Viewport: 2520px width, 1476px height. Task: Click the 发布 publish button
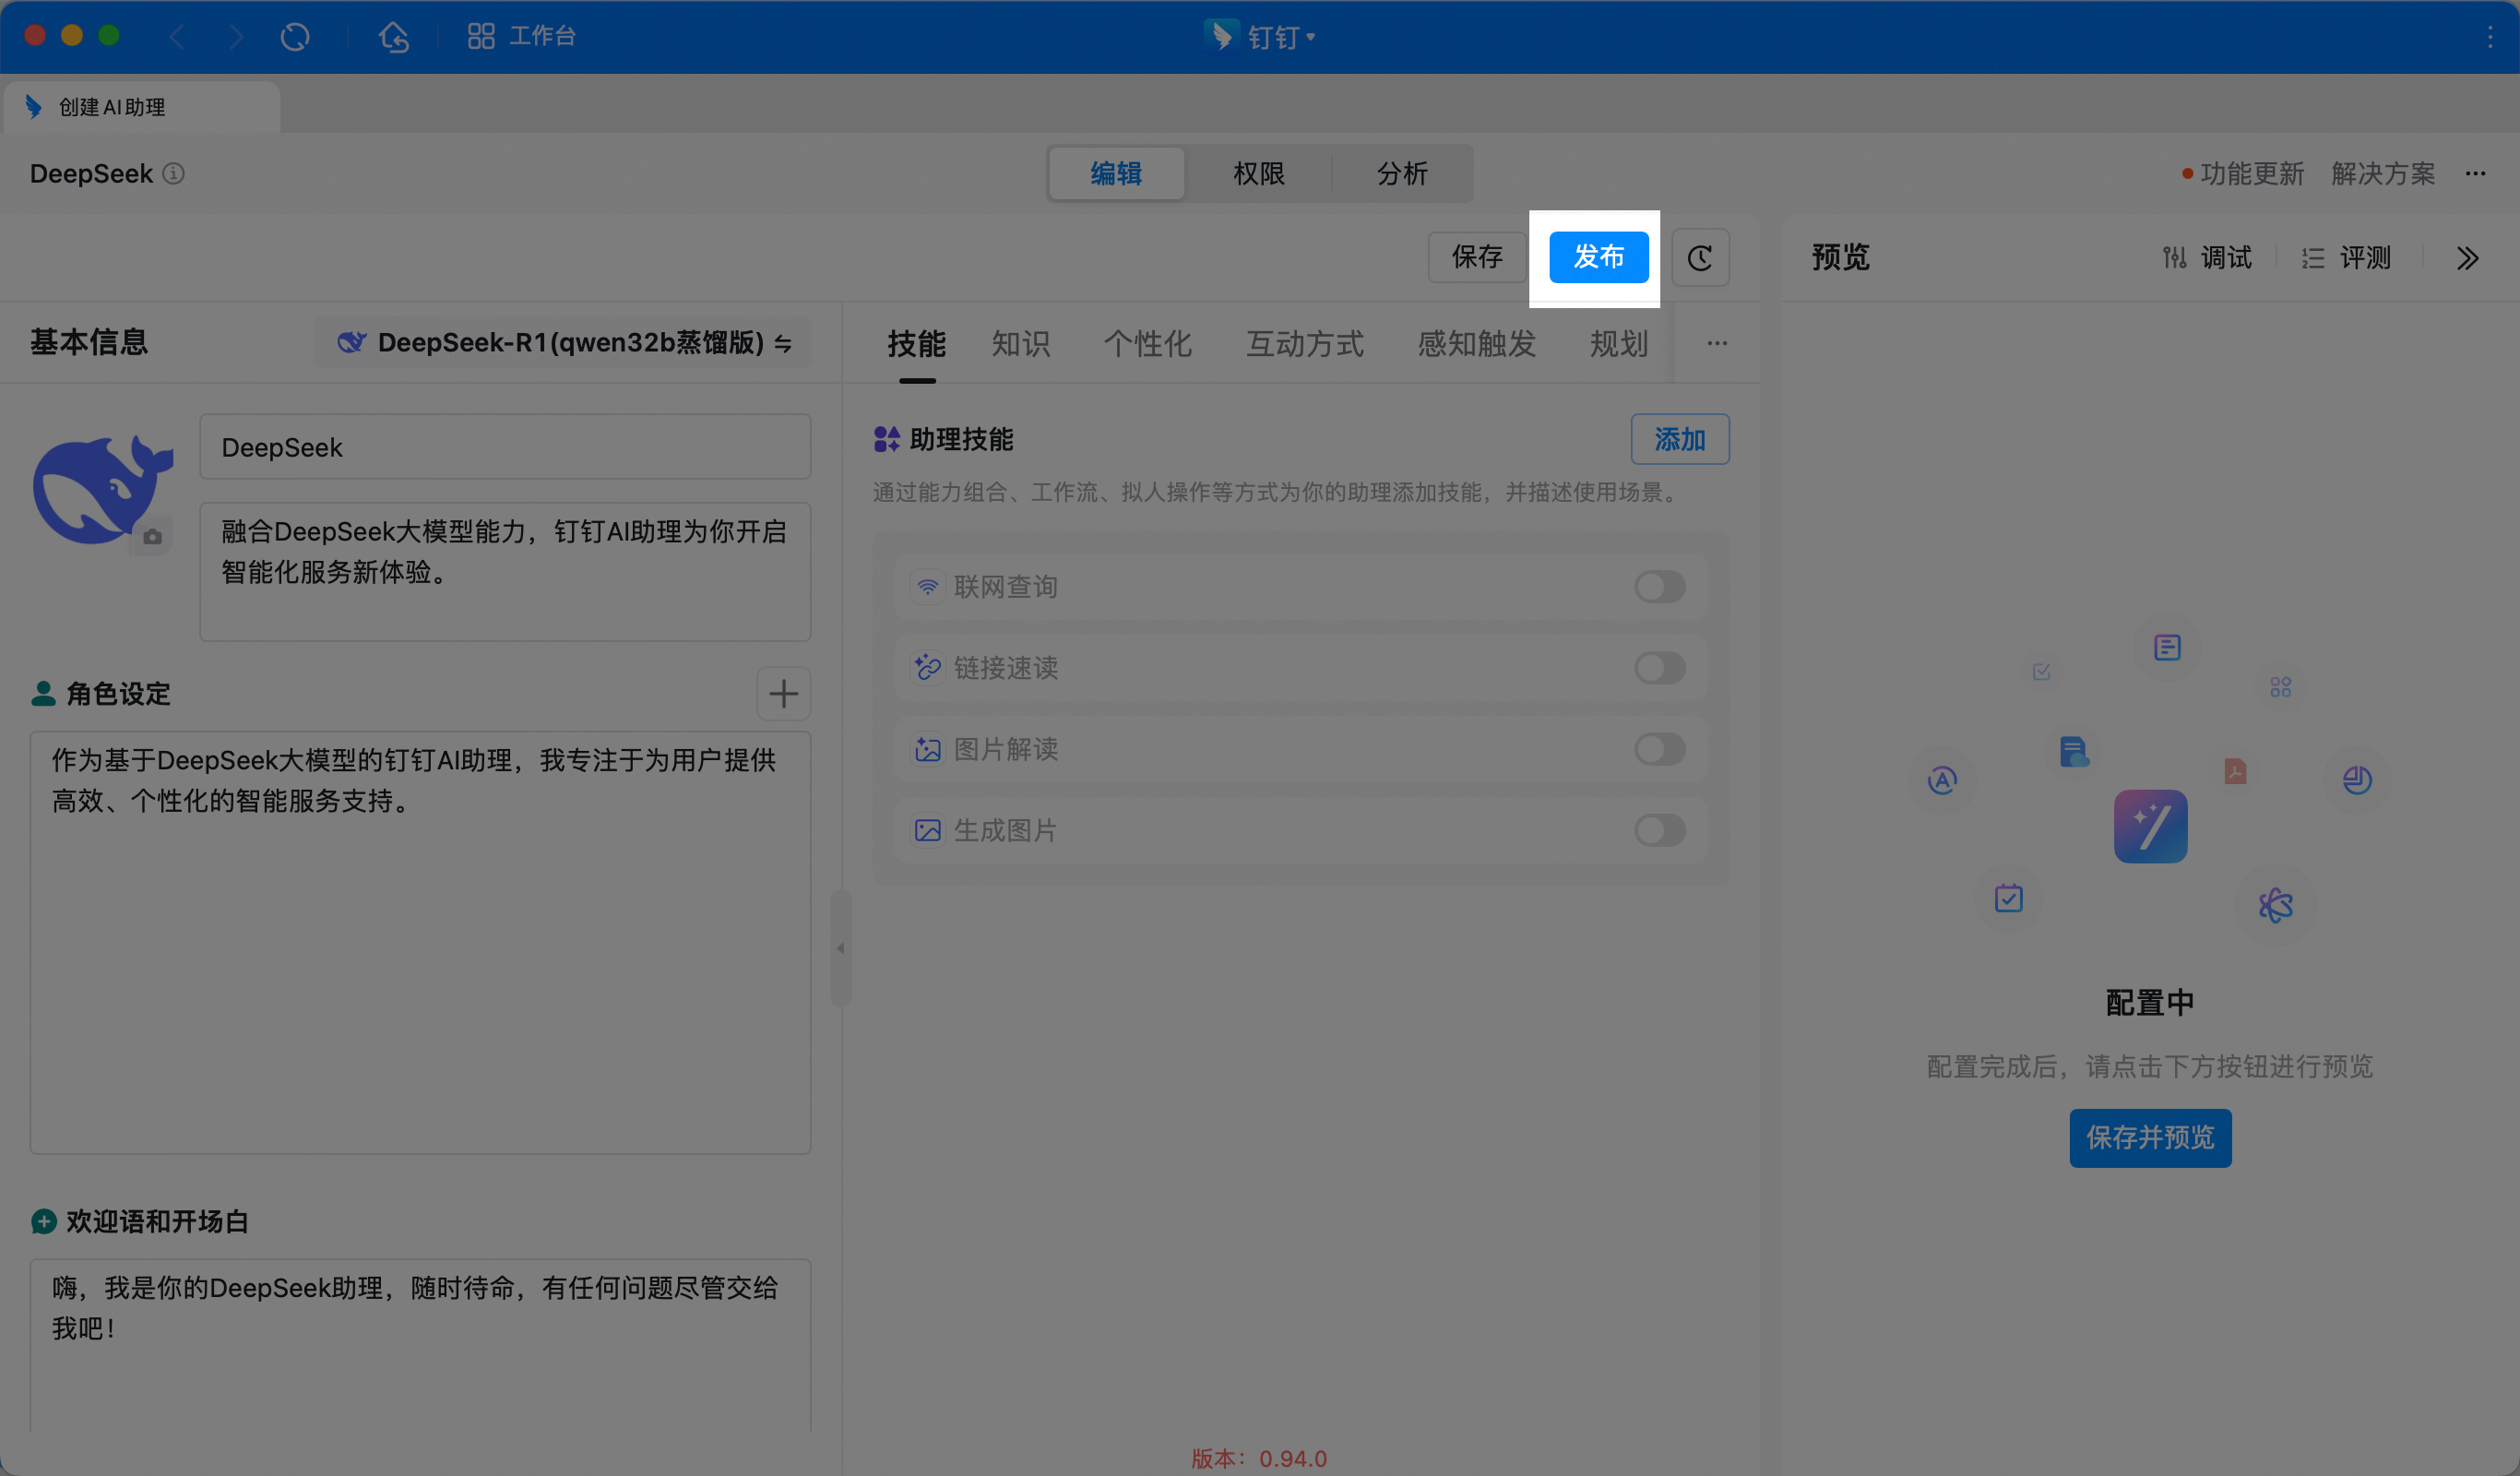(x=1598, y=257)
